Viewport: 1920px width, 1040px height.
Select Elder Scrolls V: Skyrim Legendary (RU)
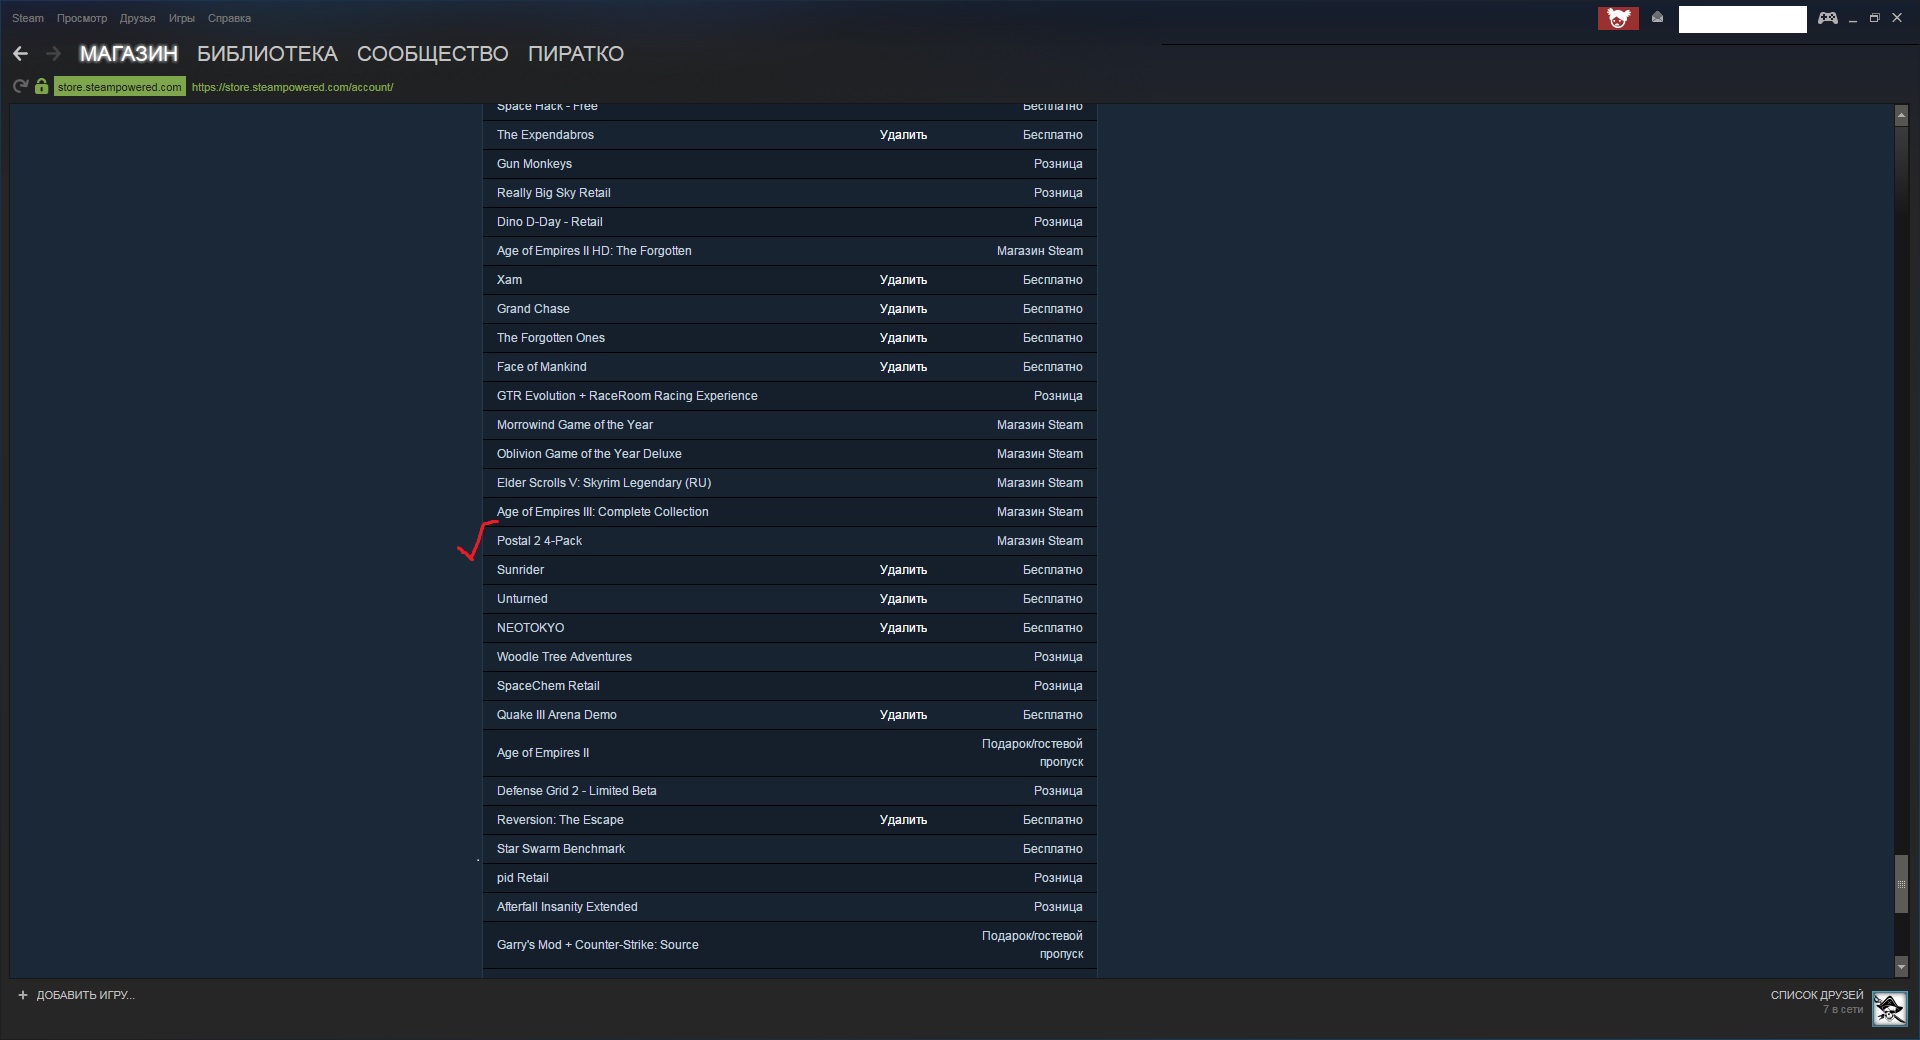604,483
